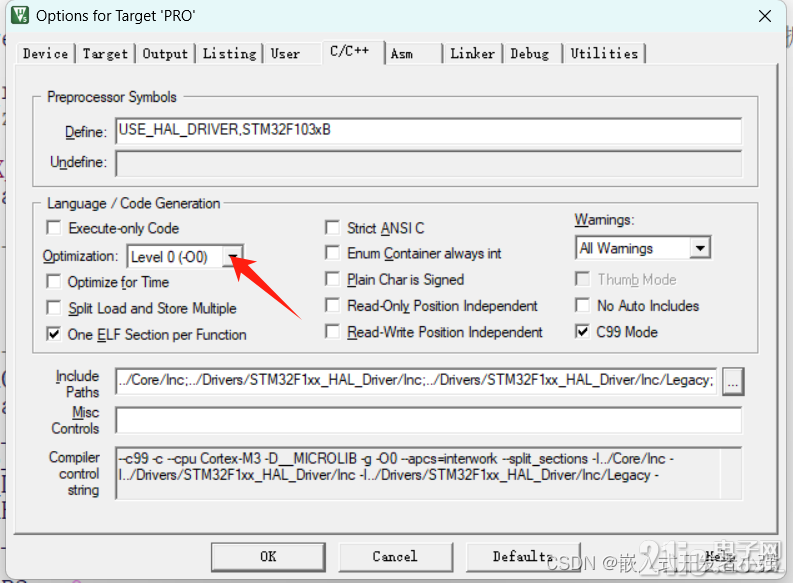The width and height of the screenshot is (793, 583).
Task: Click the Include Paths field
Action: click(x=416, y=381)
